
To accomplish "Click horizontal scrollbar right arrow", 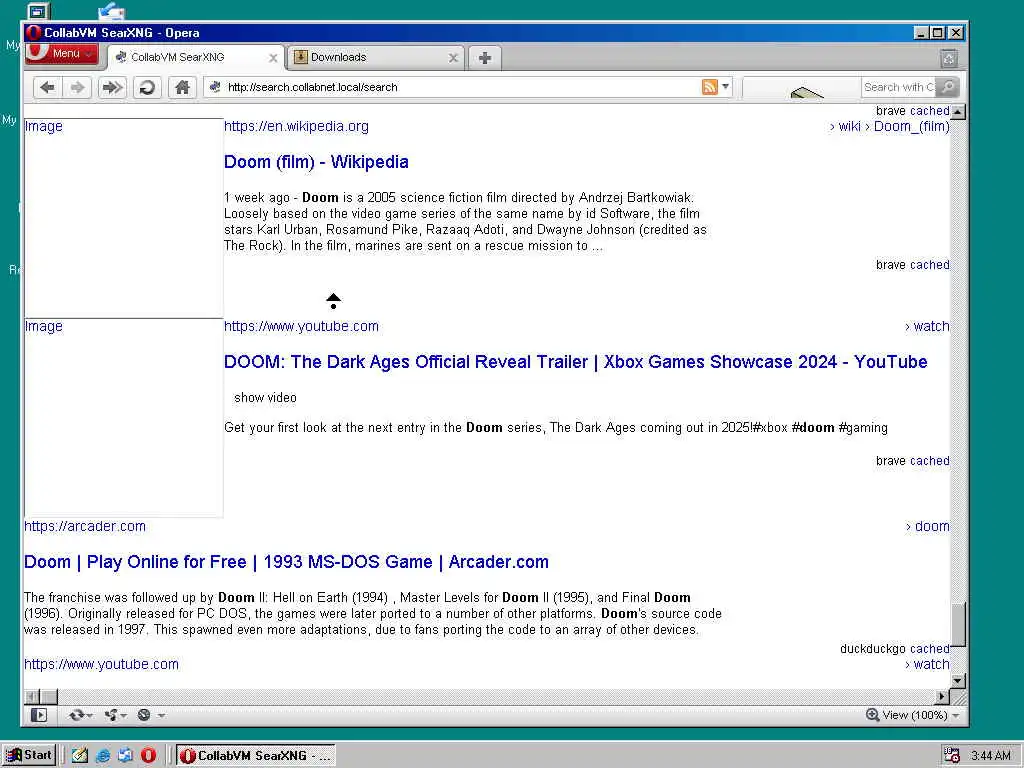I will (942, 696).
